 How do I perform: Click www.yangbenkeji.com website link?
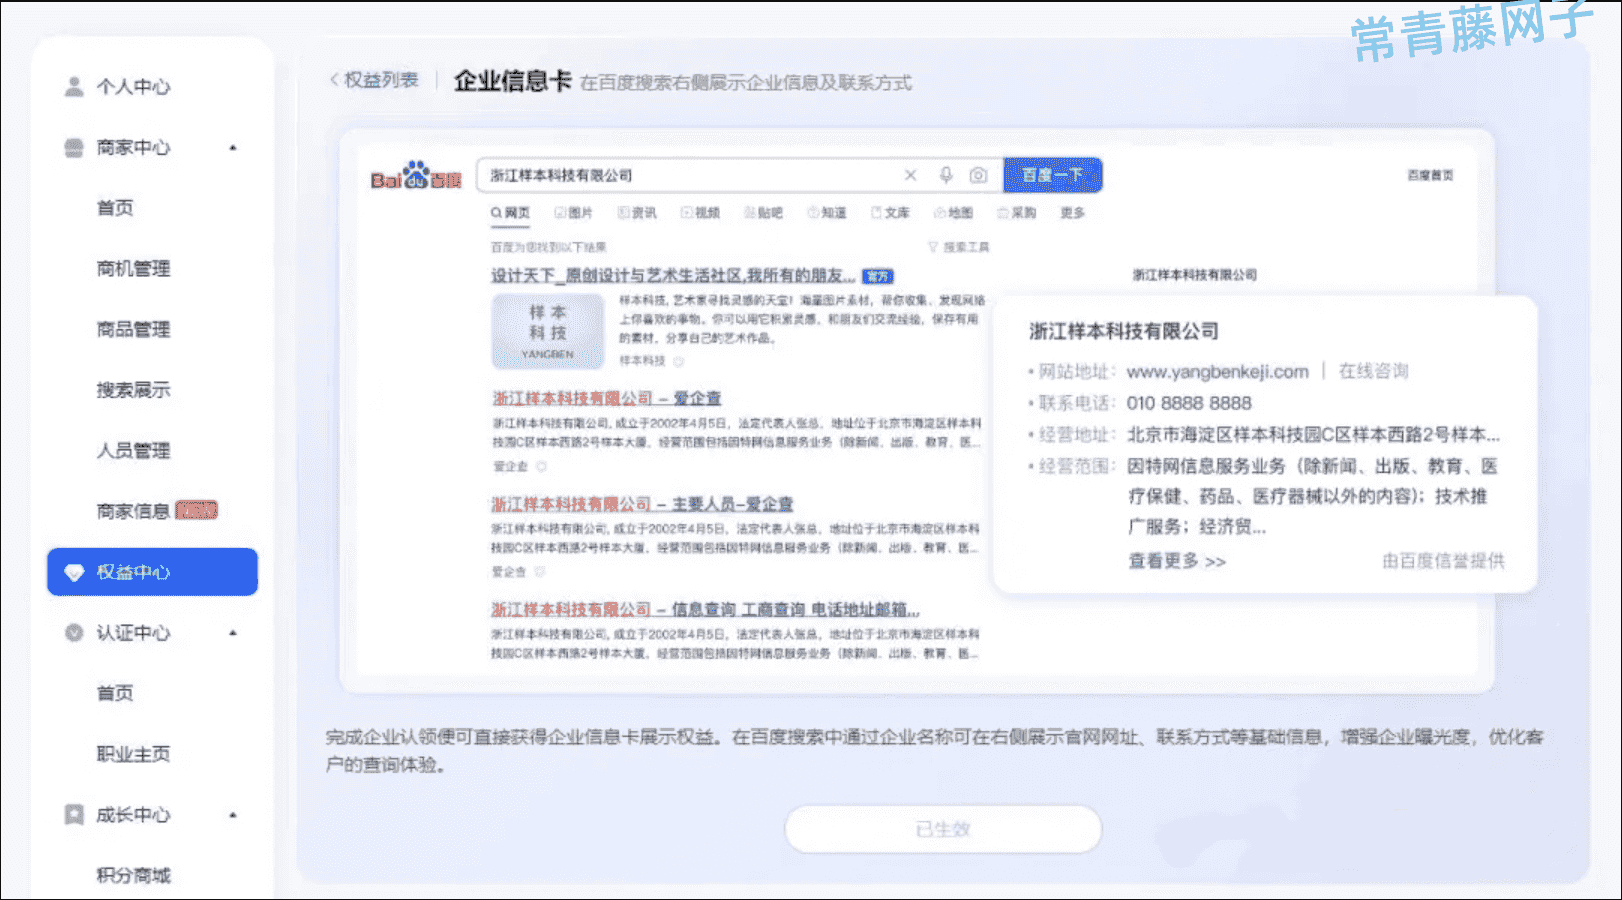click(x=1217, y=372)
